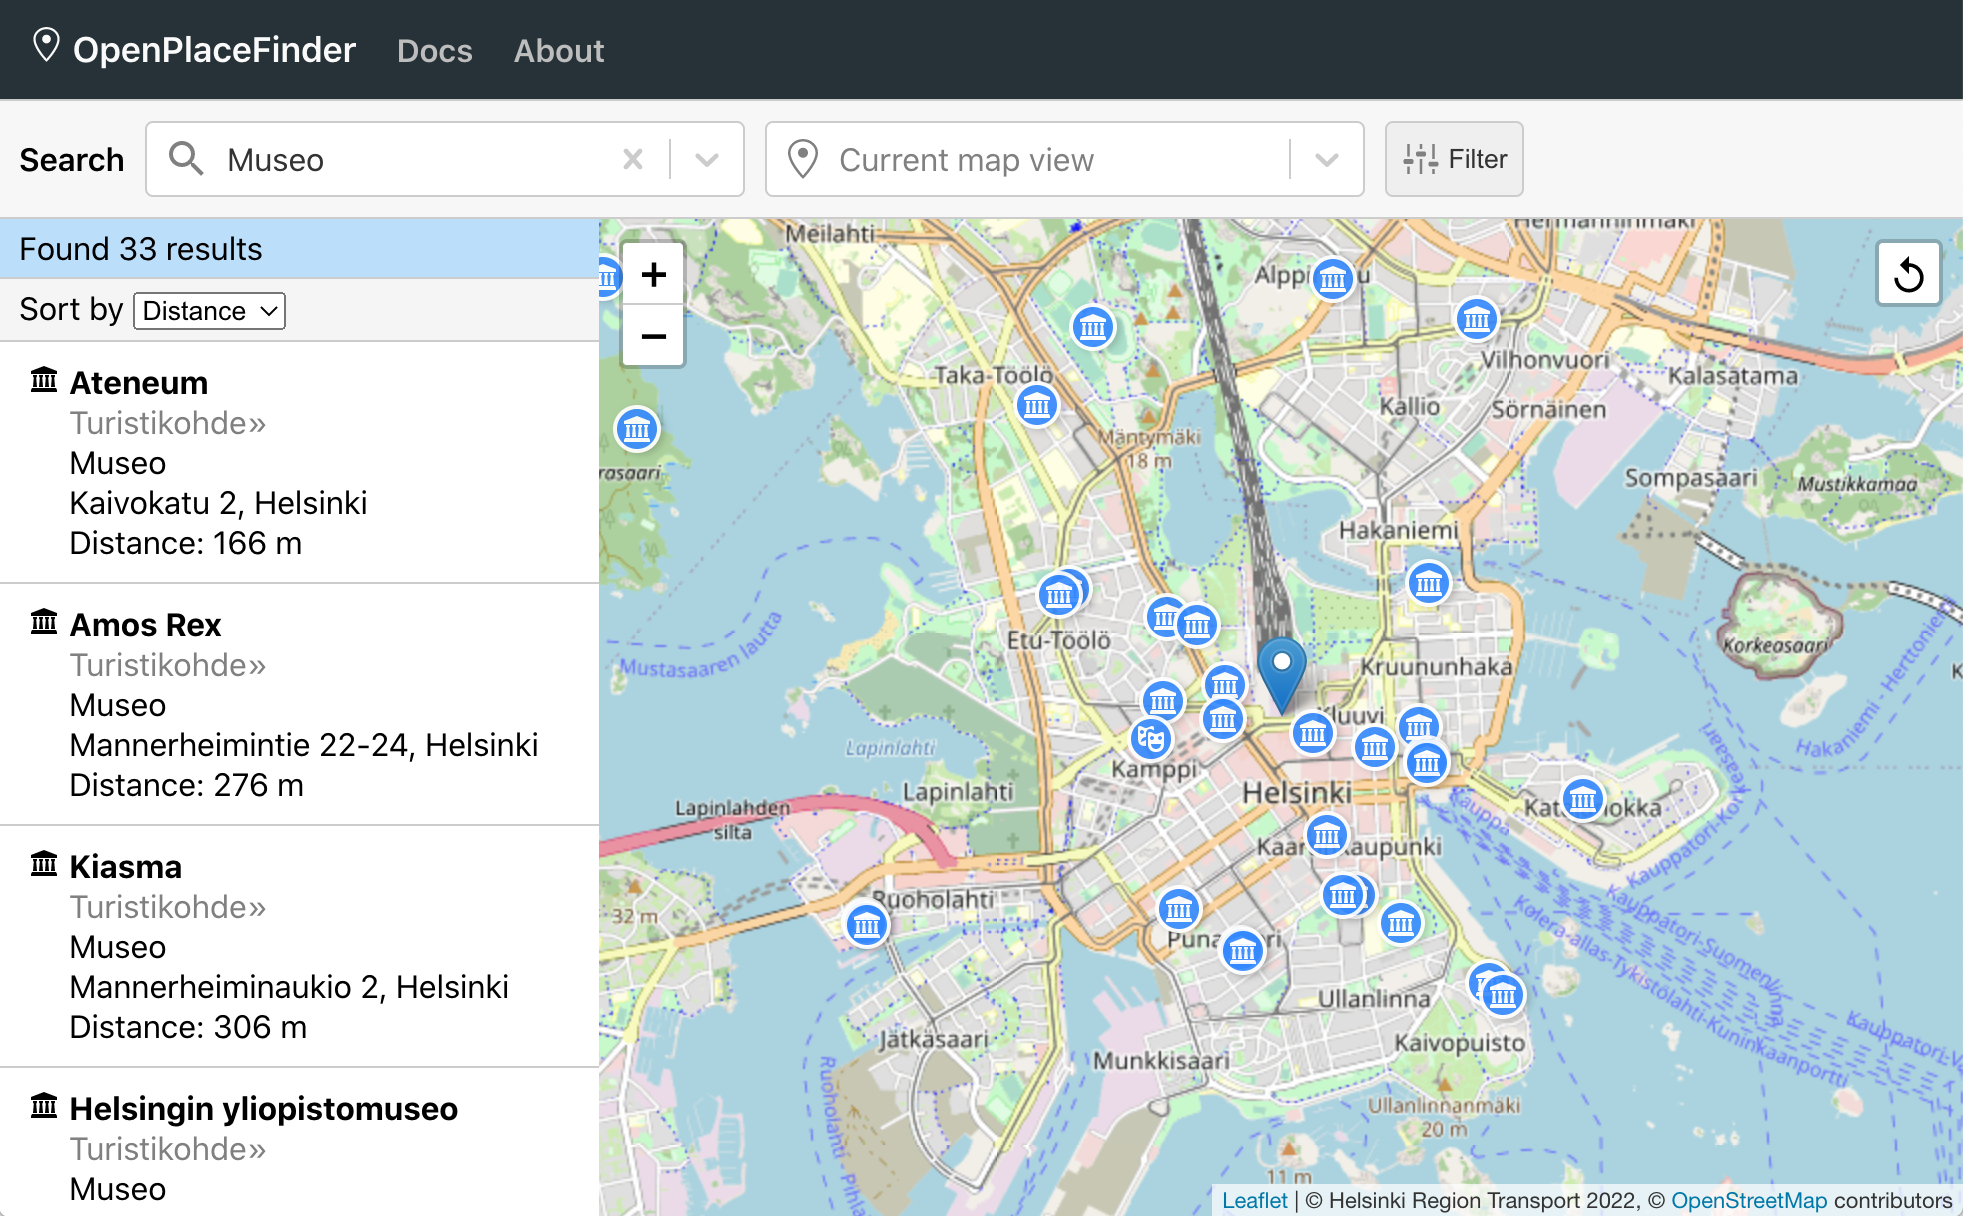Click the museum marker above Kaartinkaupunki label
The height and width of the screenshot is (1216, 1963).
click(1327, 834)
